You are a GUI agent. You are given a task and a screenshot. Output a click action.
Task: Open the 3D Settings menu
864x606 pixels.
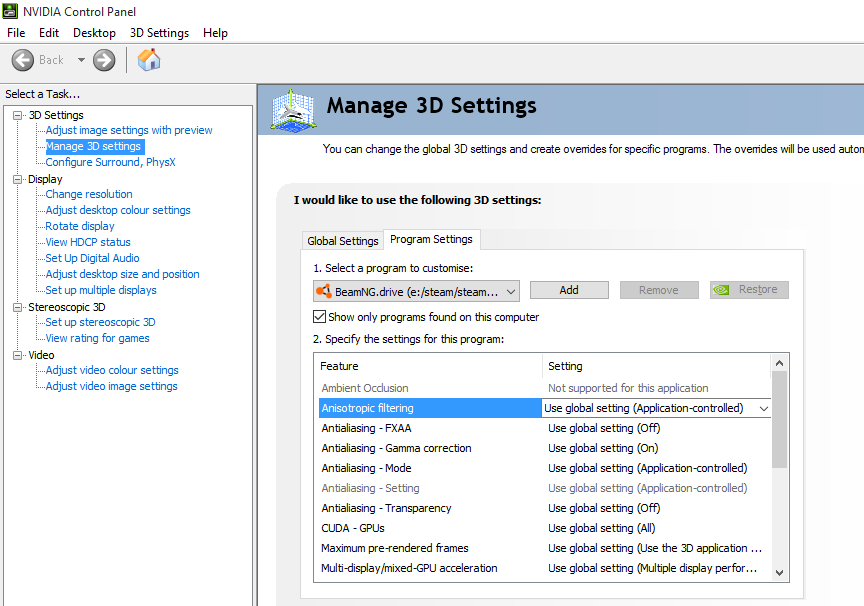coord(159,33)
